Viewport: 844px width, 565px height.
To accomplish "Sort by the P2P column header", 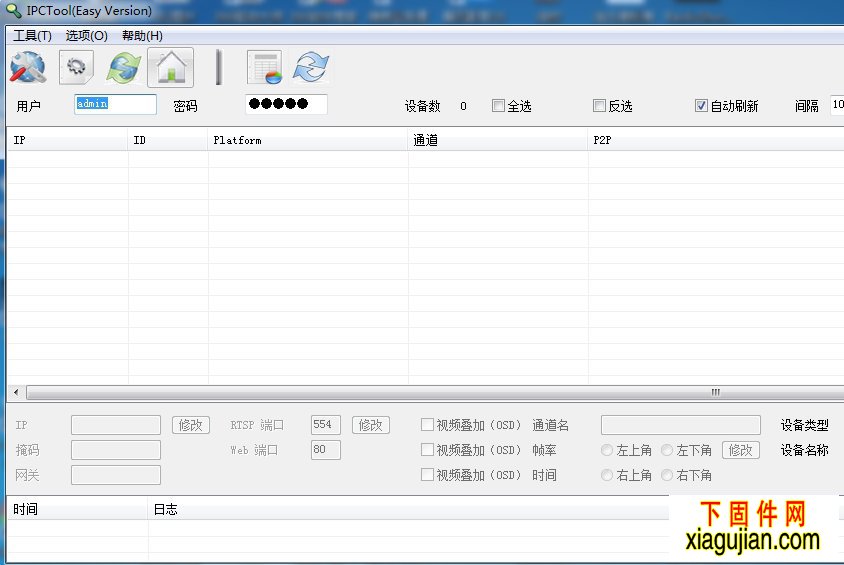I will click(716, 140).
